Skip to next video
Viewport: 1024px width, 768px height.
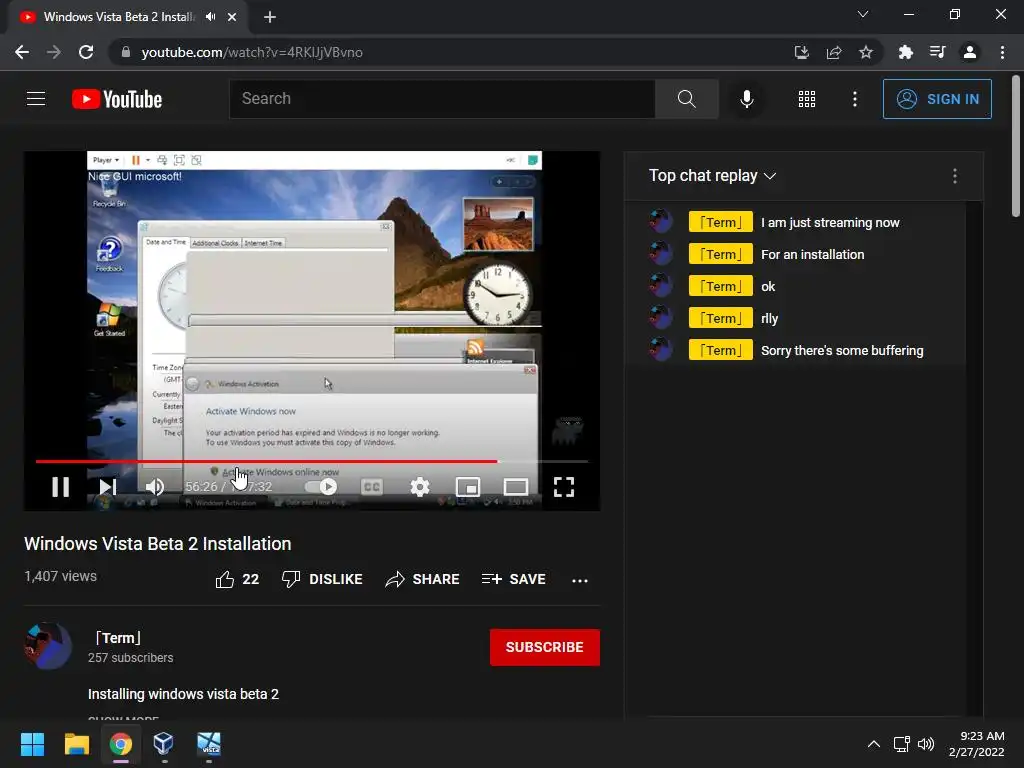coord(108,487)
